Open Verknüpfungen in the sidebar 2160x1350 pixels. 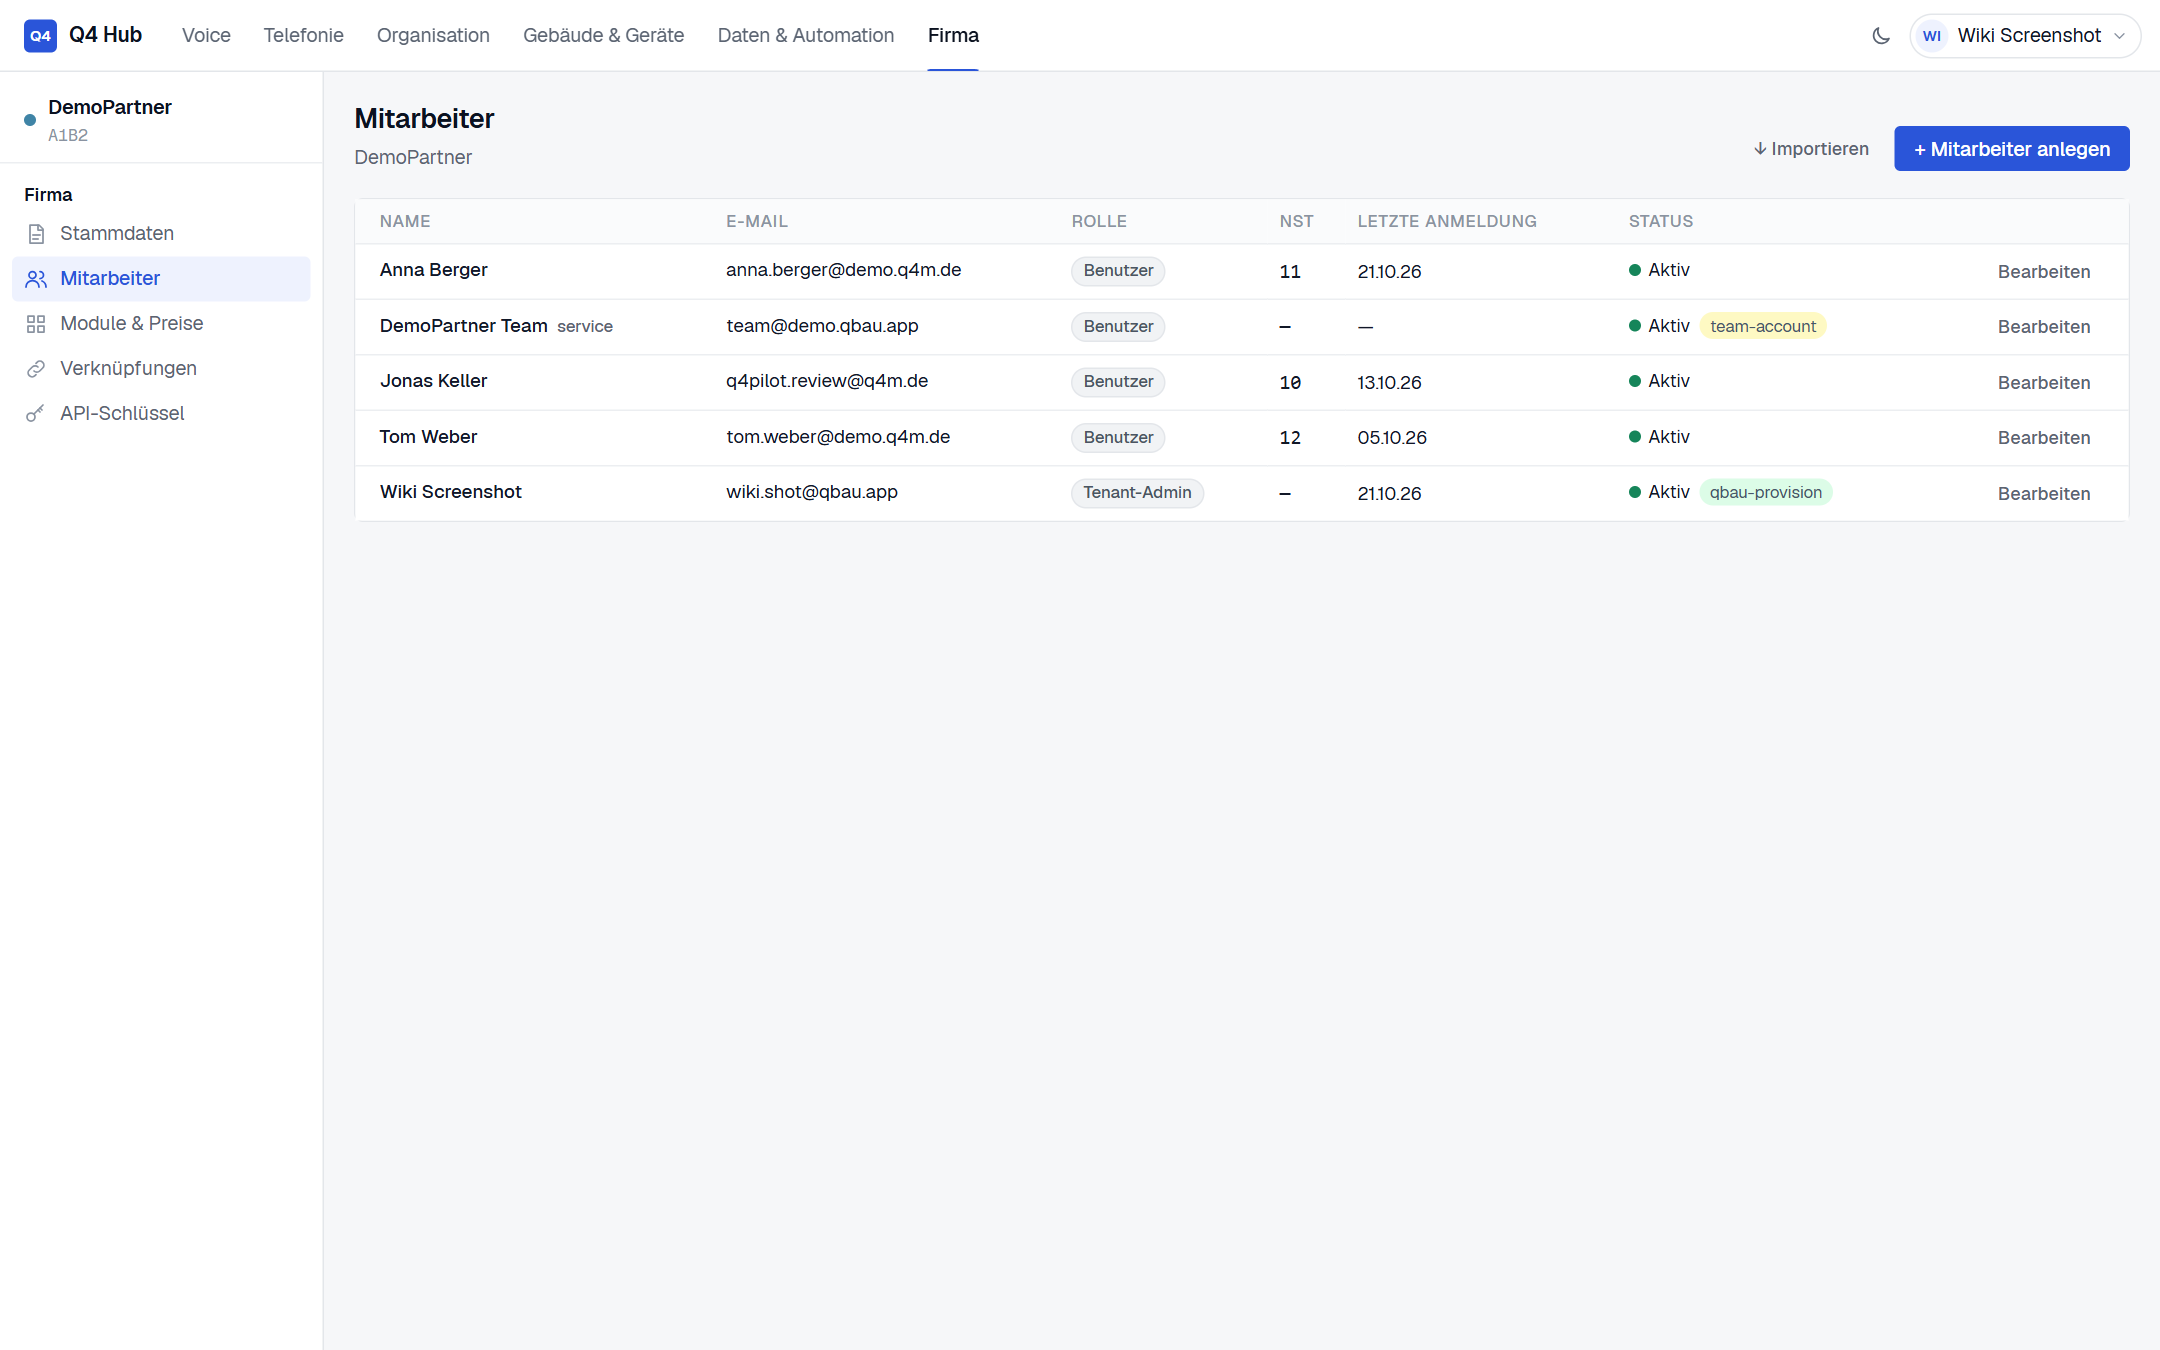161,369
